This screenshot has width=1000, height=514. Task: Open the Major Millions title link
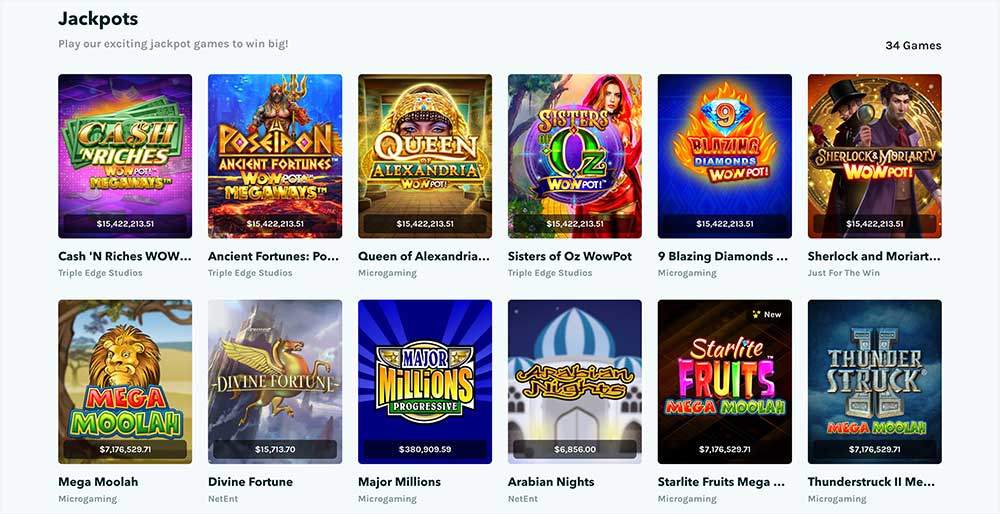[399, 482]
